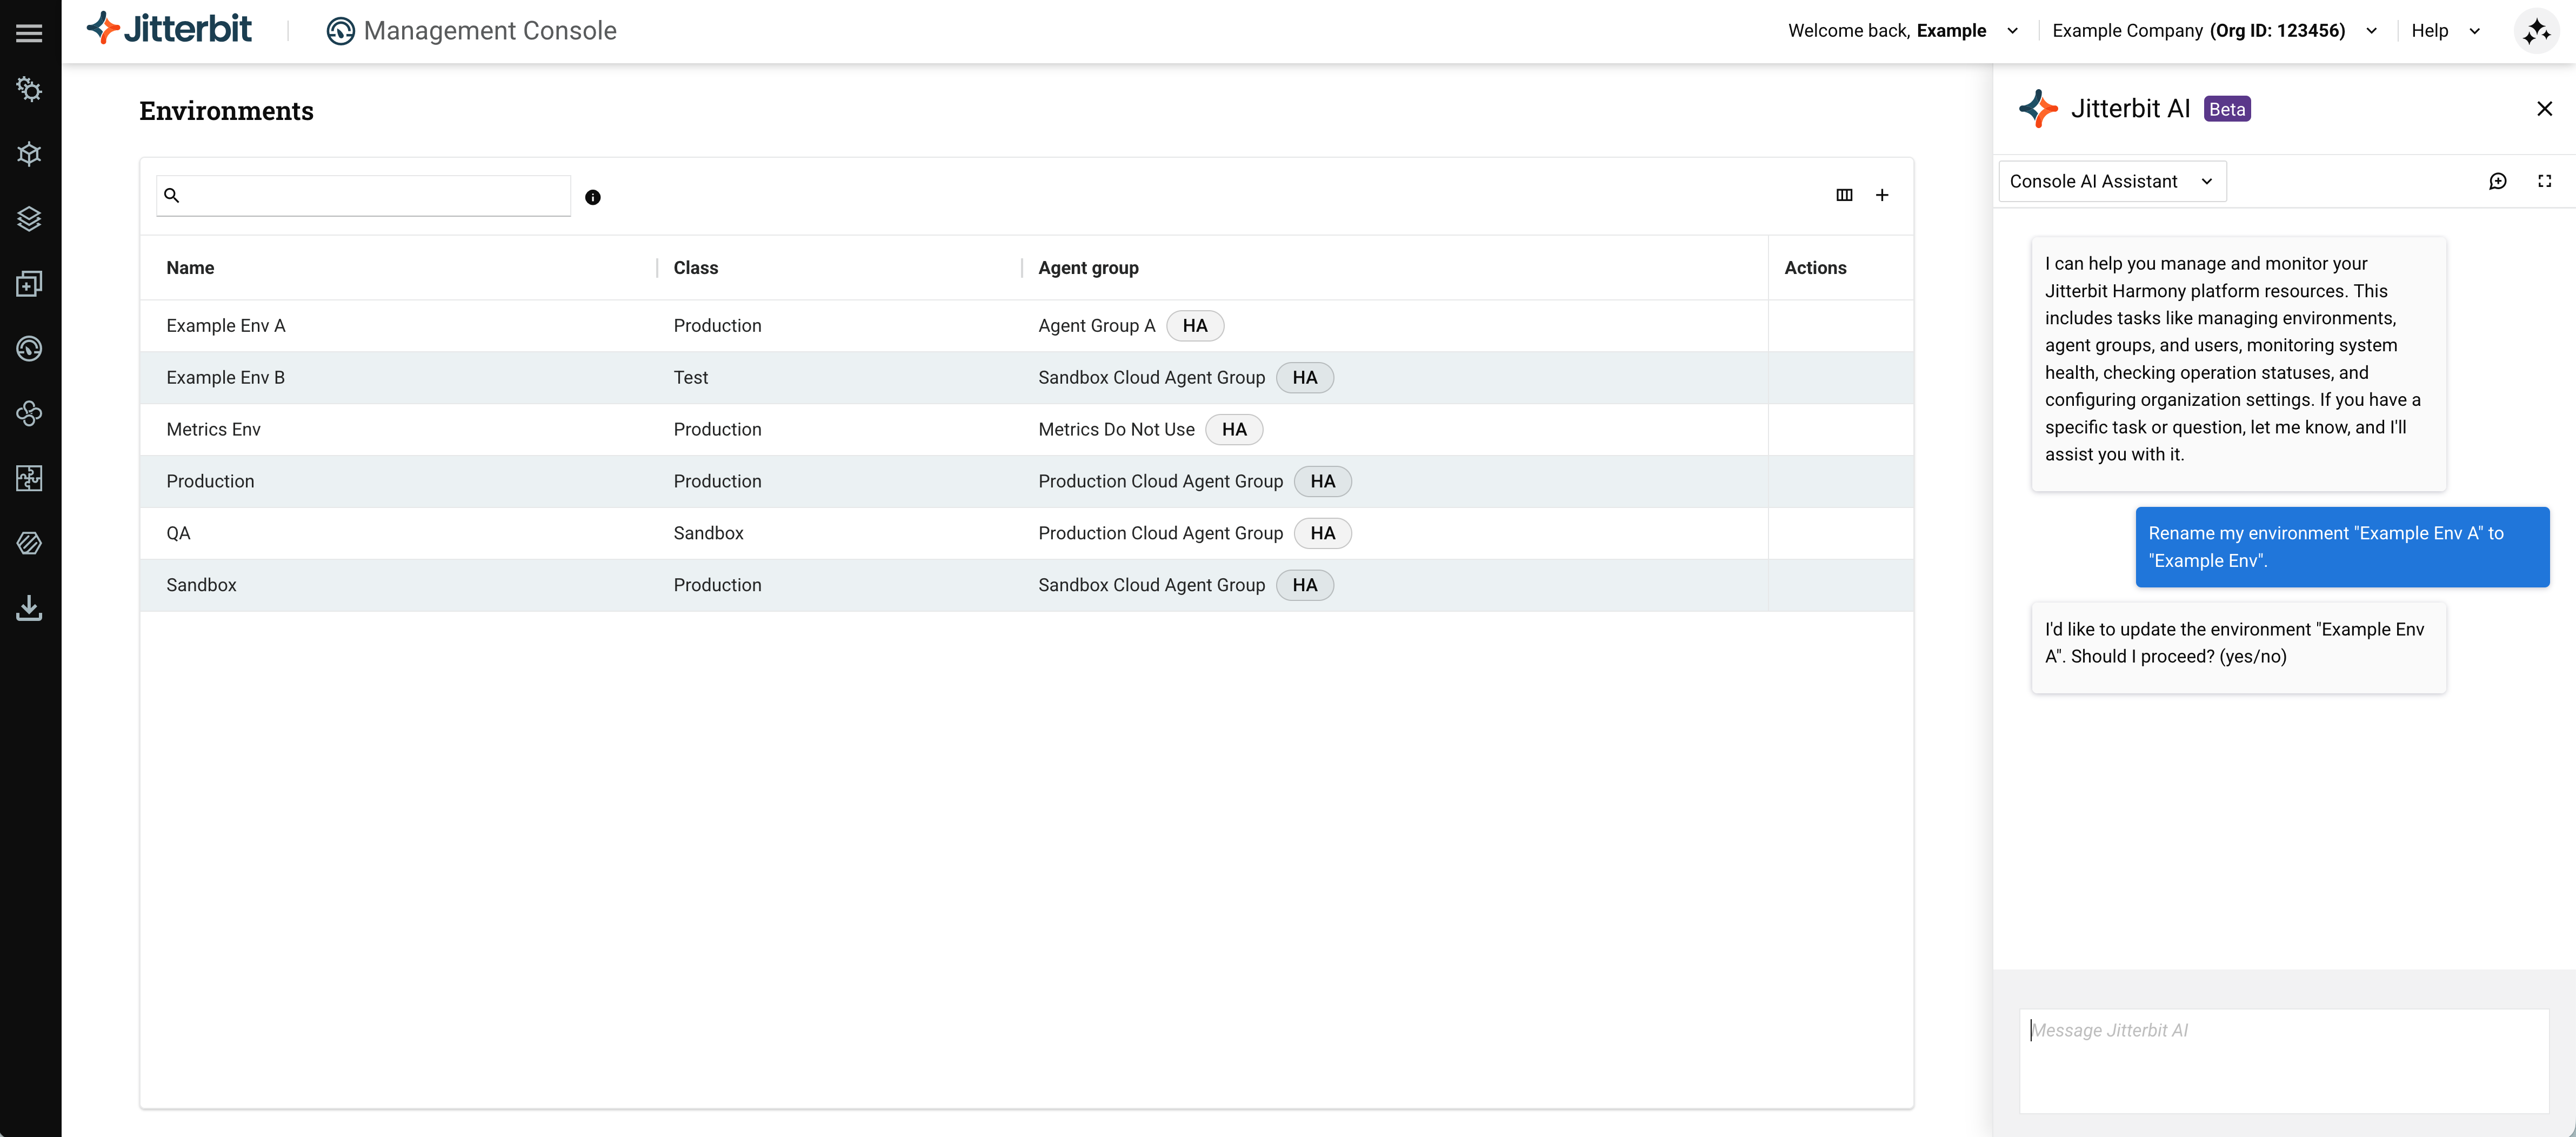
Task: Click the info icon next to search
Action: (593, 197)
